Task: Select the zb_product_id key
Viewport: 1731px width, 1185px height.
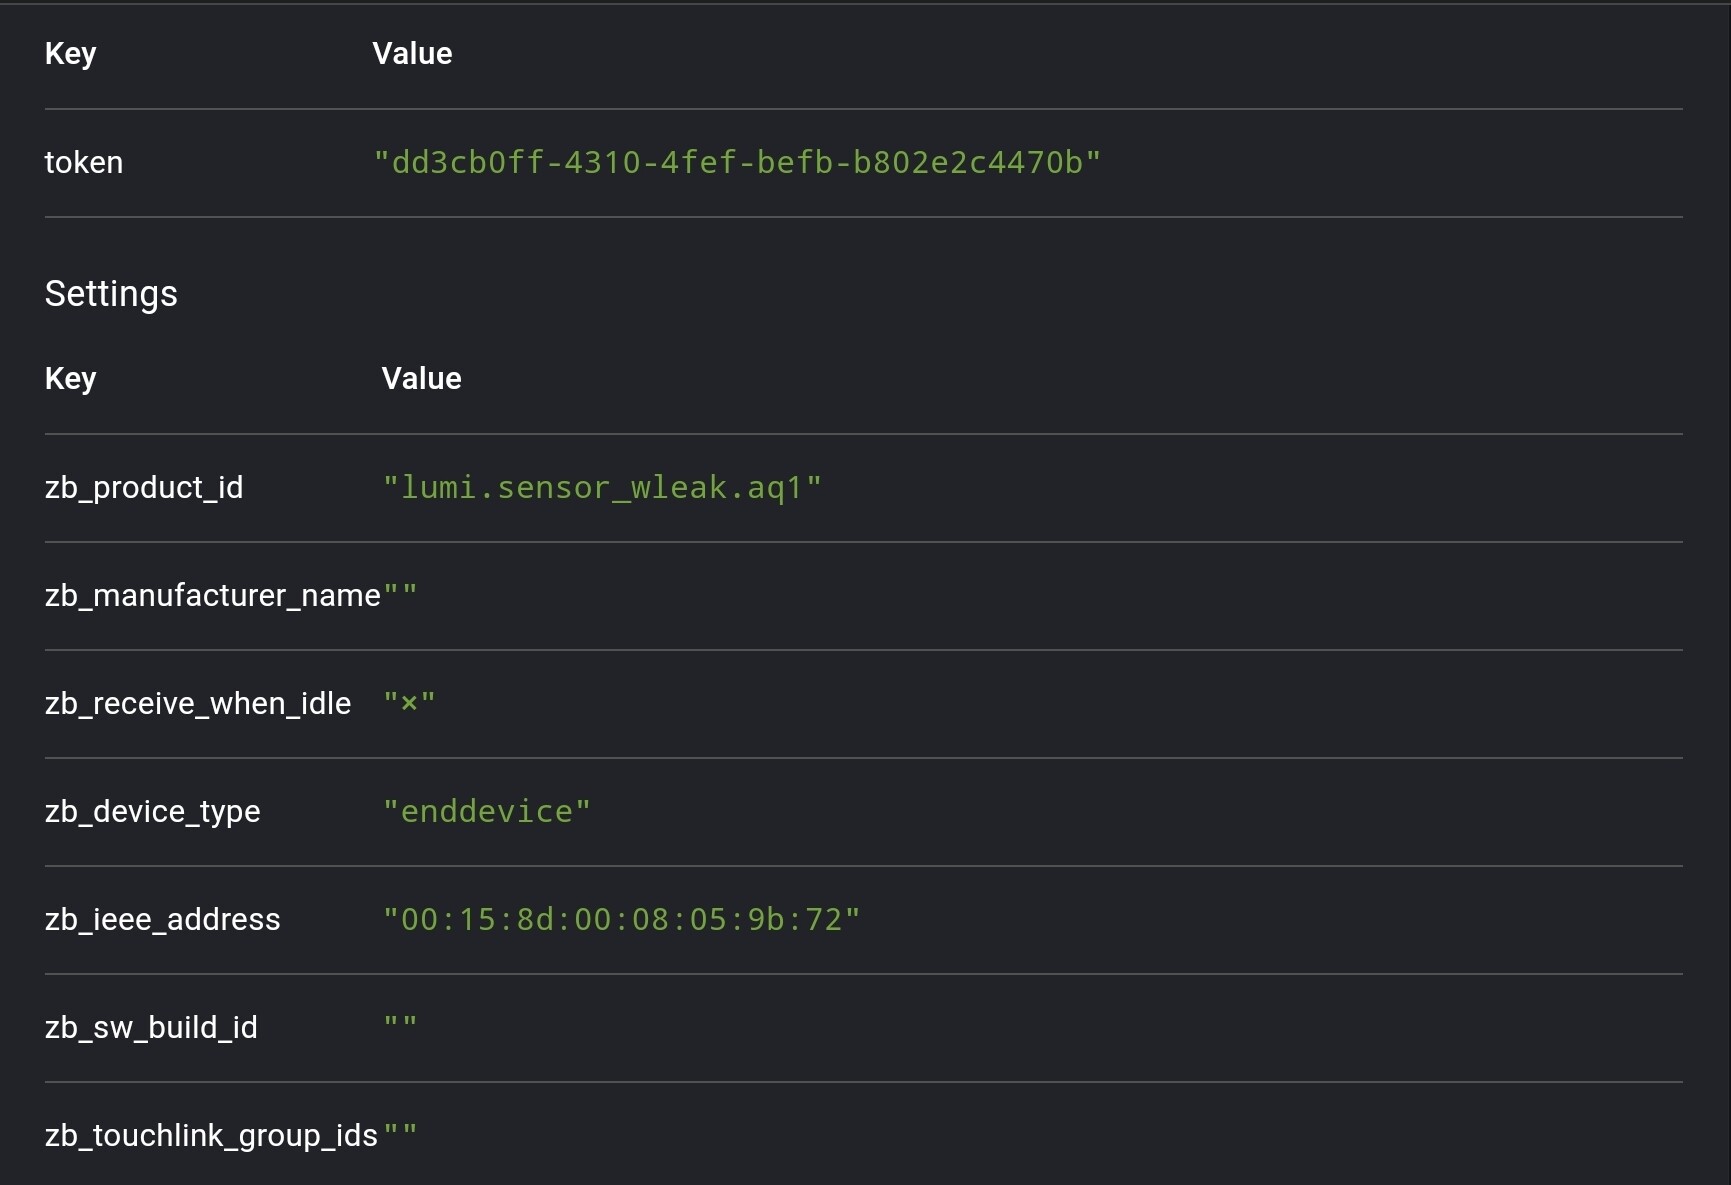Action: pyautogui.click(x=144, y=487)
